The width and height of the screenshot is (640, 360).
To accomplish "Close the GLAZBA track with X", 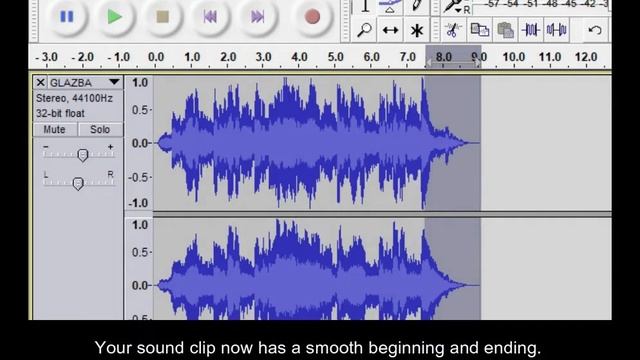I will pos(40,83).
